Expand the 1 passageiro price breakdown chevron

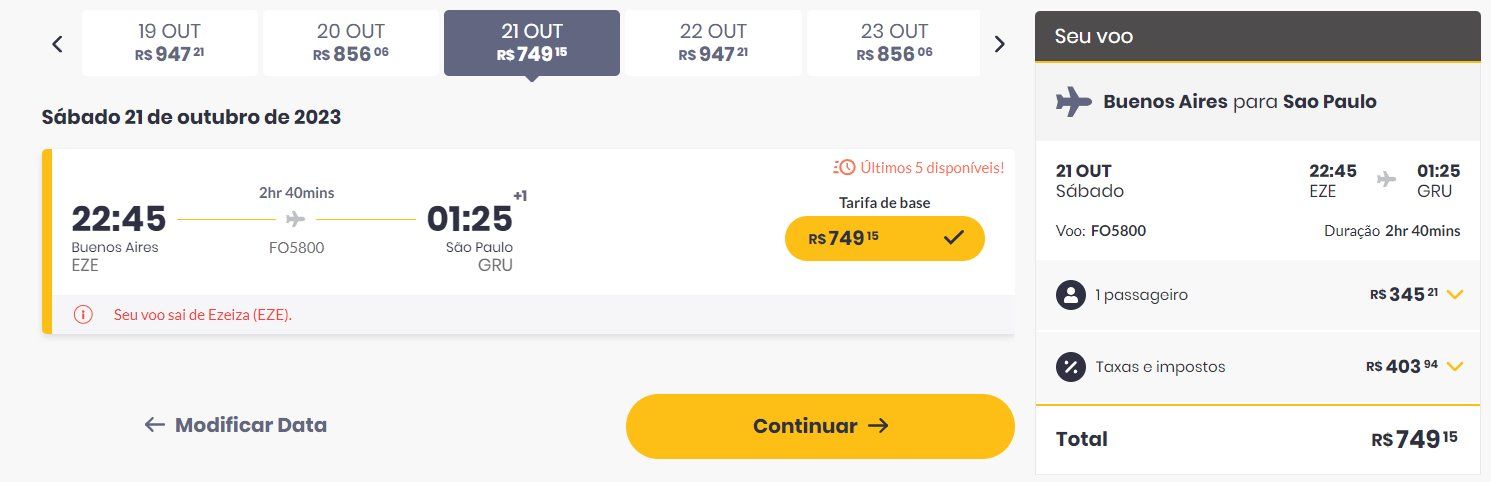[x=1455, y=295]
